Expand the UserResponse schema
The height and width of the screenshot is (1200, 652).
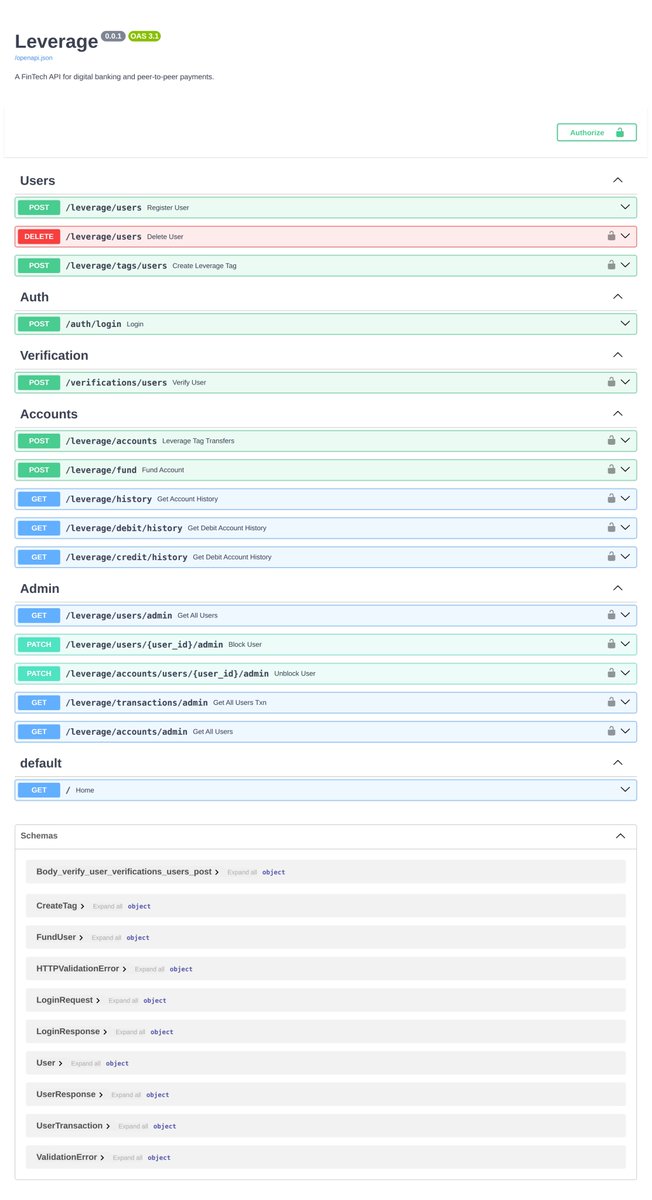point(70,1094)
